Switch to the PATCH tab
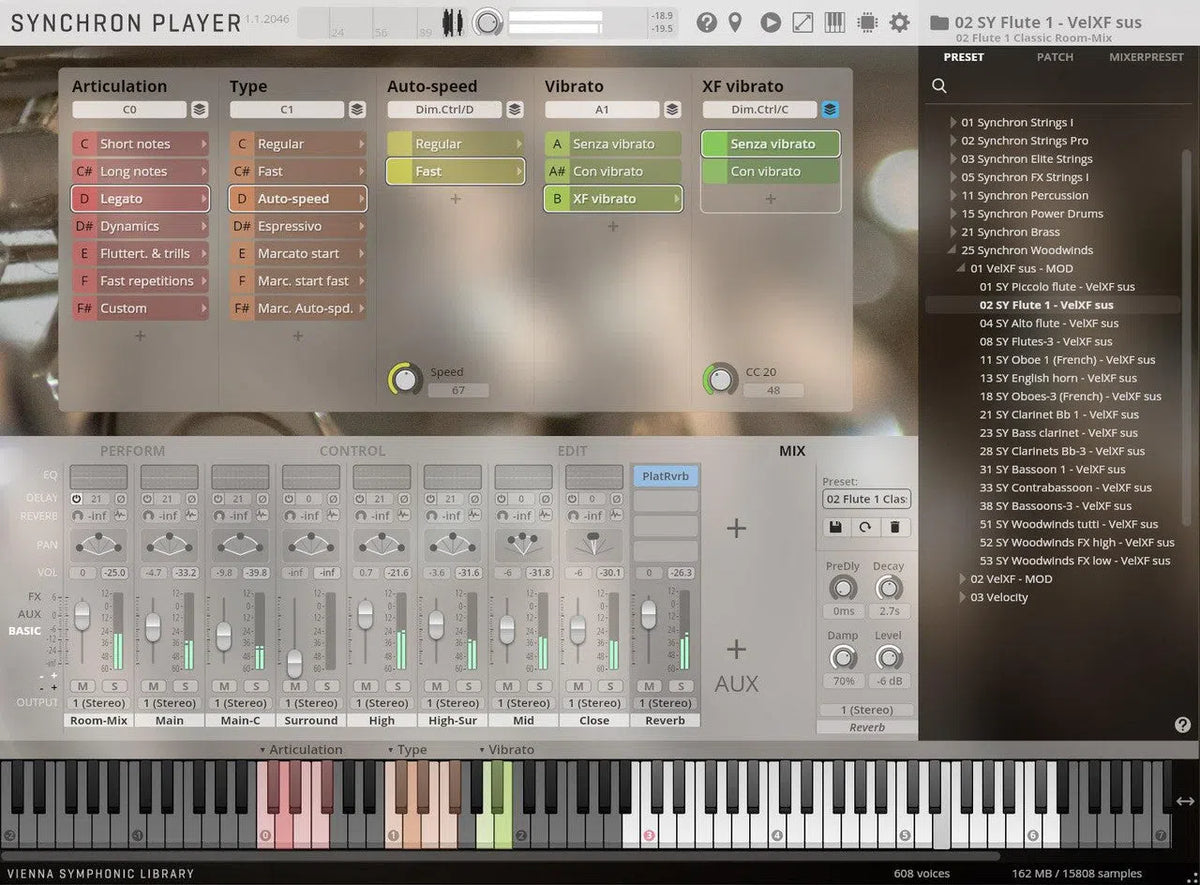The width and height of the screenshot is (1200, 885). point(1054,57)
